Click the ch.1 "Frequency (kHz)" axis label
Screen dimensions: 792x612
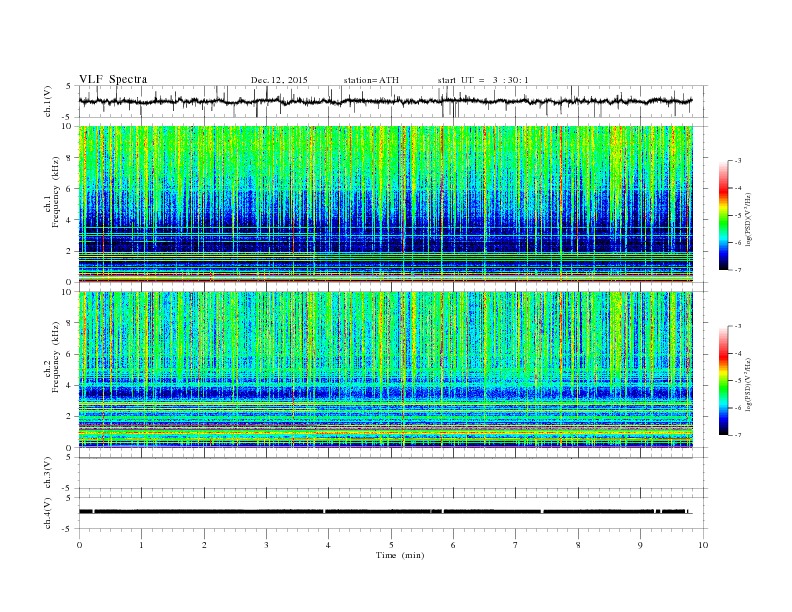[x=56, y=192]
